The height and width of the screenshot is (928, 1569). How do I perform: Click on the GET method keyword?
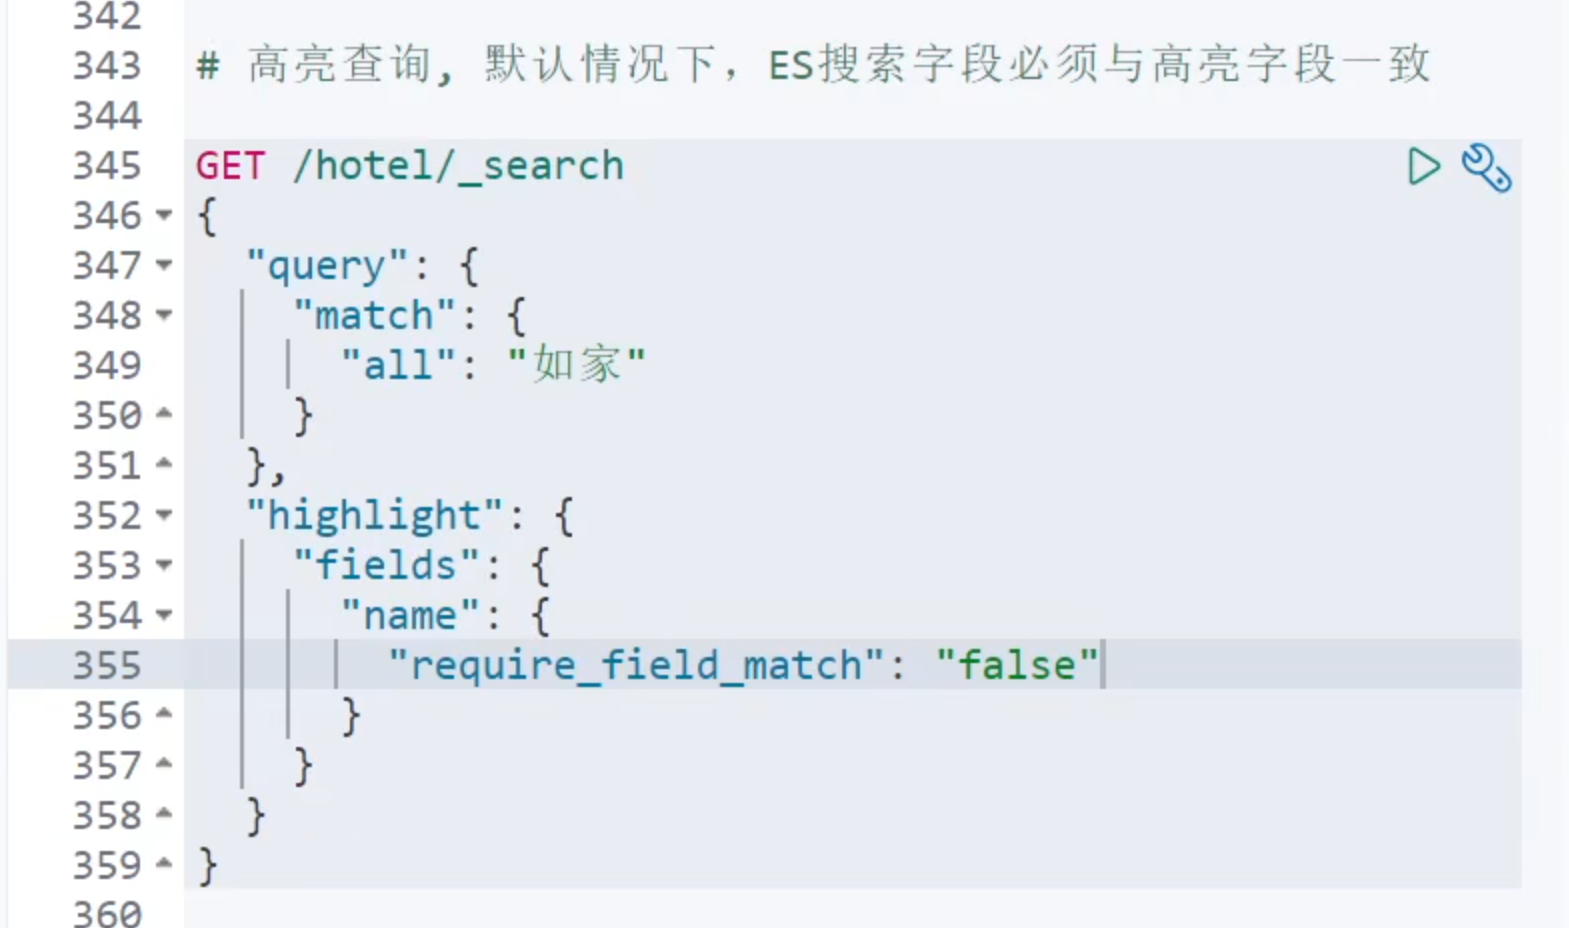[x=230, y=166]
